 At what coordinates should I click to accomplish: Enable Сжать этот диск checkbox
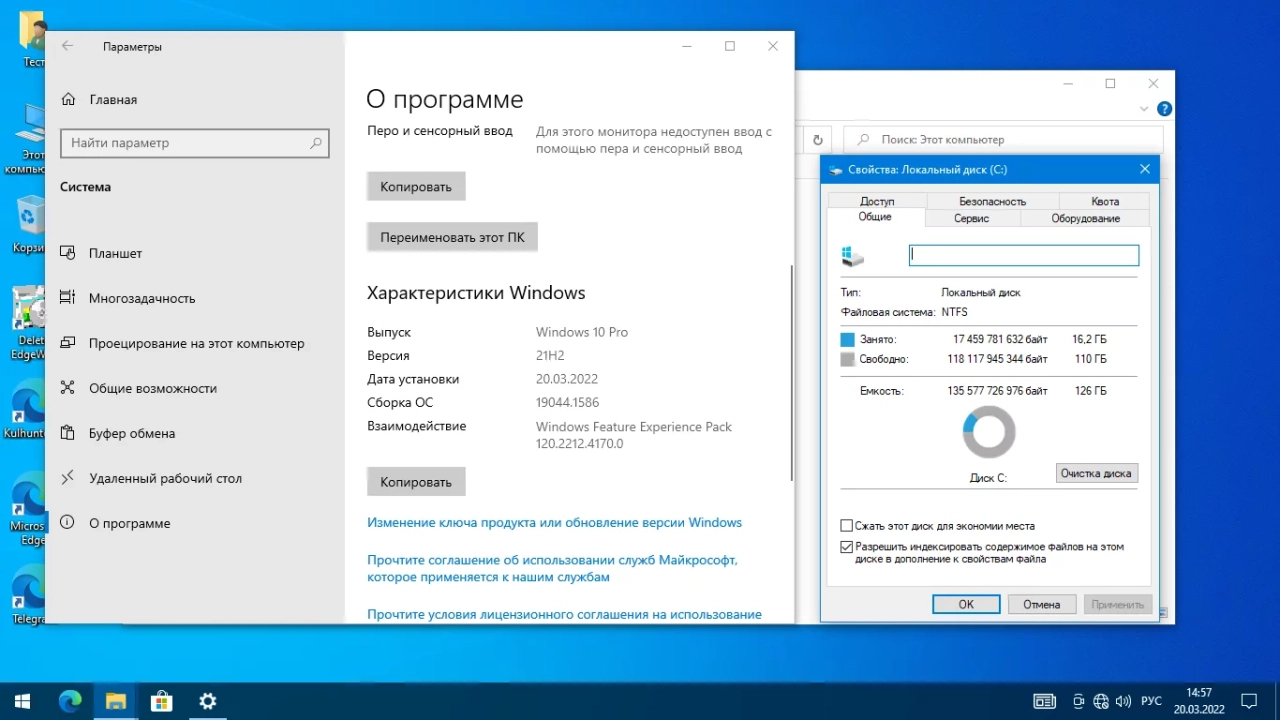pos(847,525)
